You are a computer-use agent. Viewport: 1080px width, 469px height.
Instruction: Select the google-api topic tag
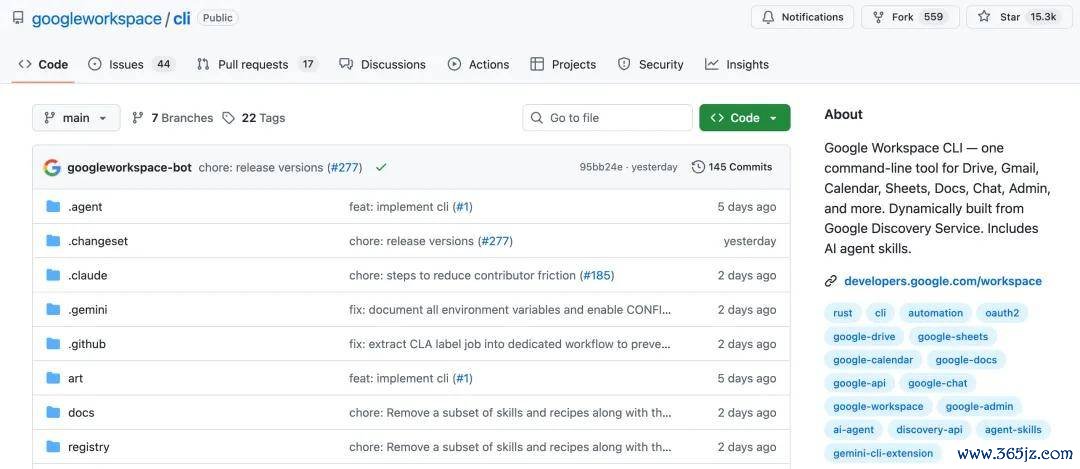point(860,383)
